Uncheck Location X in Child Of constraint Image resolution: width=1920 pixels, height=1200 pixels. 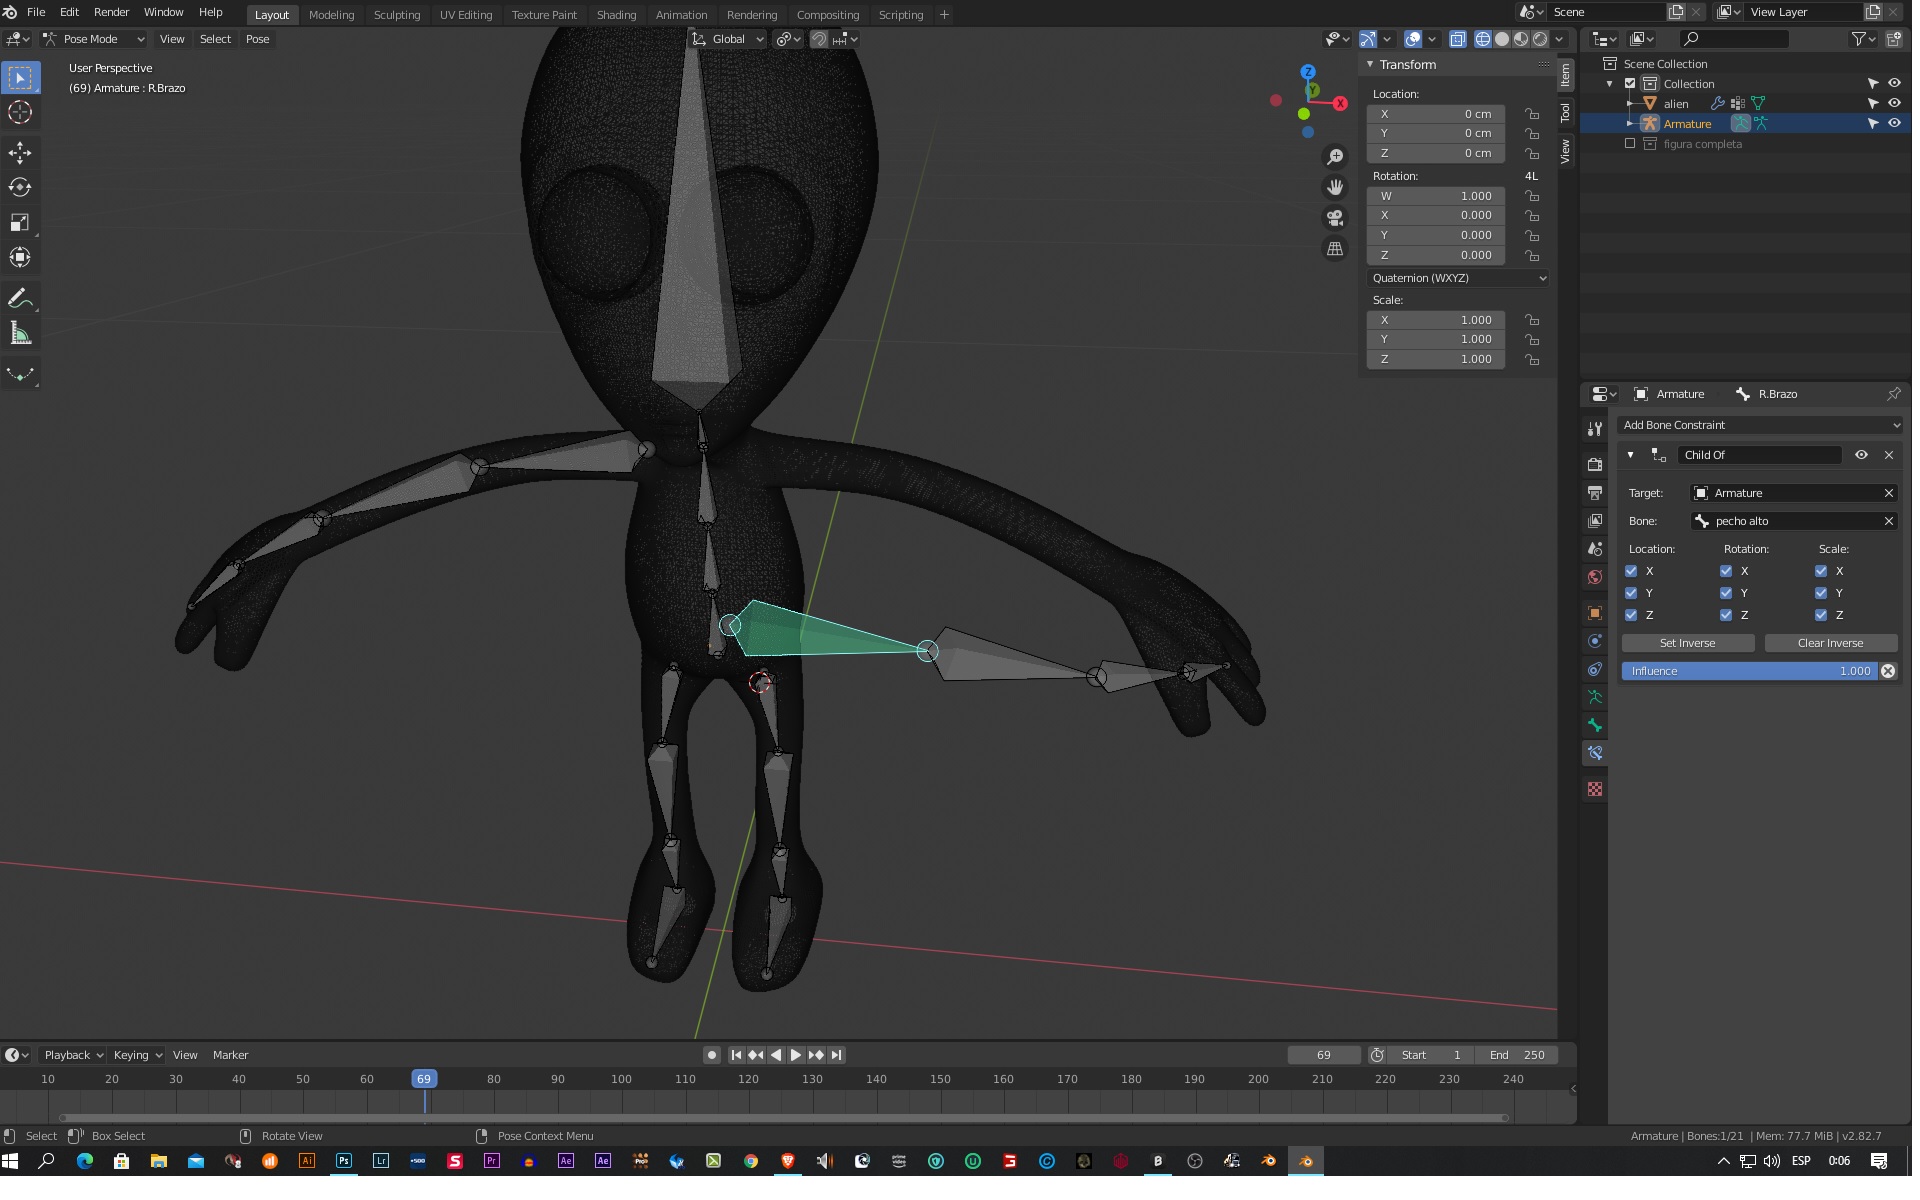[1631, 571]
